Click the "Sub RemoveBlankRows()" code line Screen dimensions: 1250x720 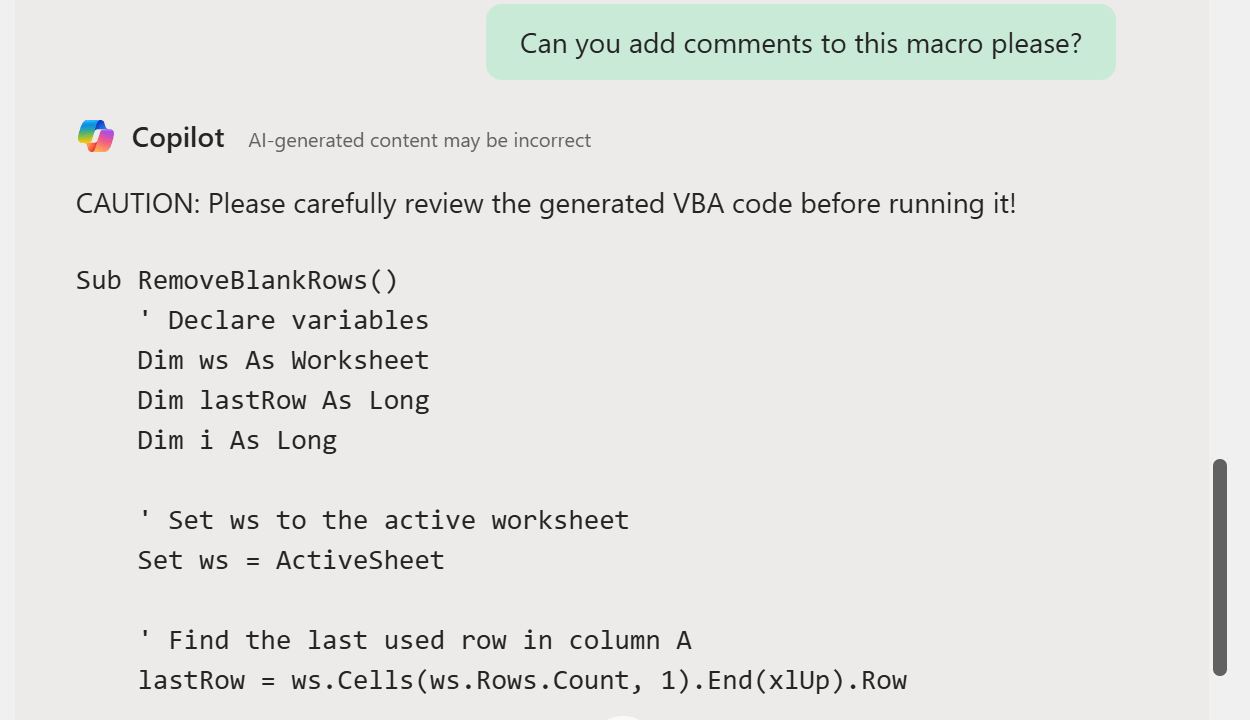(237, 280)
